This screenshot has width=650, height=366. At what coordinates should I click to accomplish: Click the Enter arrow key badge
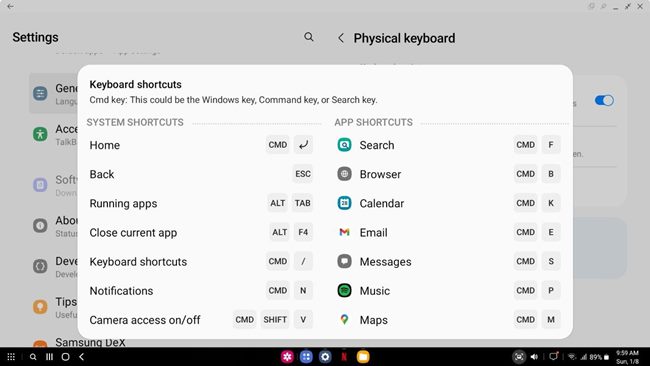303,145
